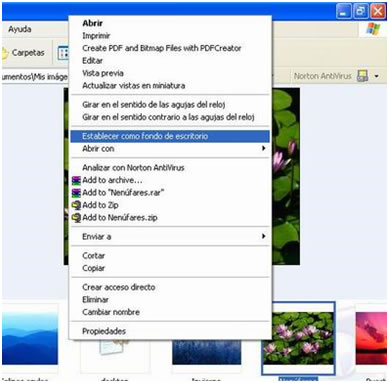The height and width of the screenshot is (383, 389).
Task: Click the large water lilies preview image
Action: click(286, 176)
